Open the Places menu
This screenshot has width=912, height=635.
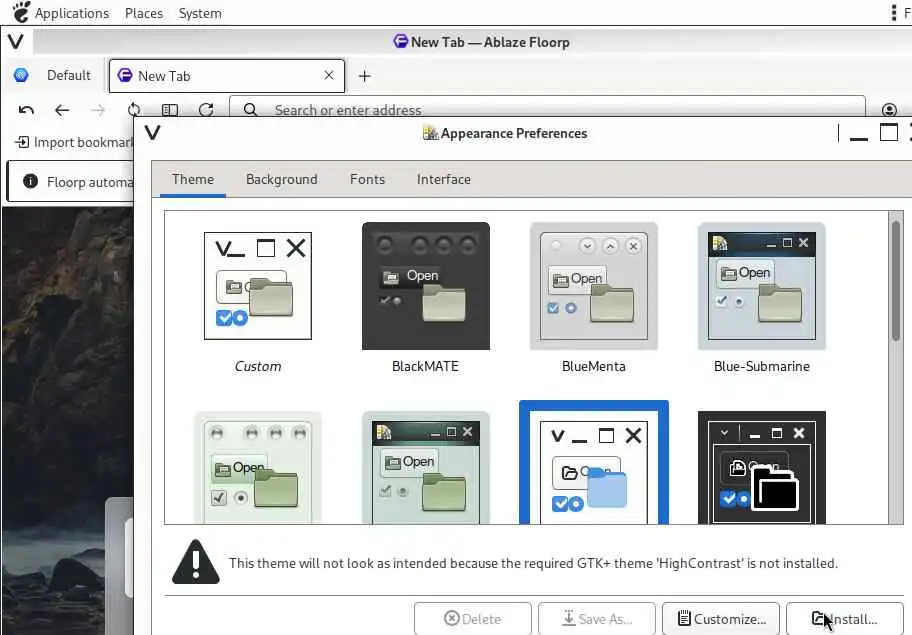point(144,13)
